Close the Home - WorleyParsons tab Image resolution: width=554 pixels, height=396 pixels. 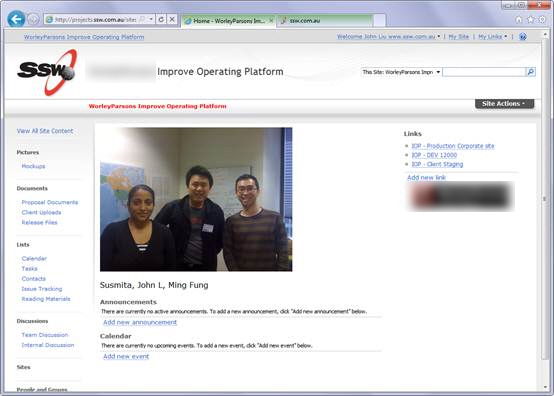[x=271, y=21]
